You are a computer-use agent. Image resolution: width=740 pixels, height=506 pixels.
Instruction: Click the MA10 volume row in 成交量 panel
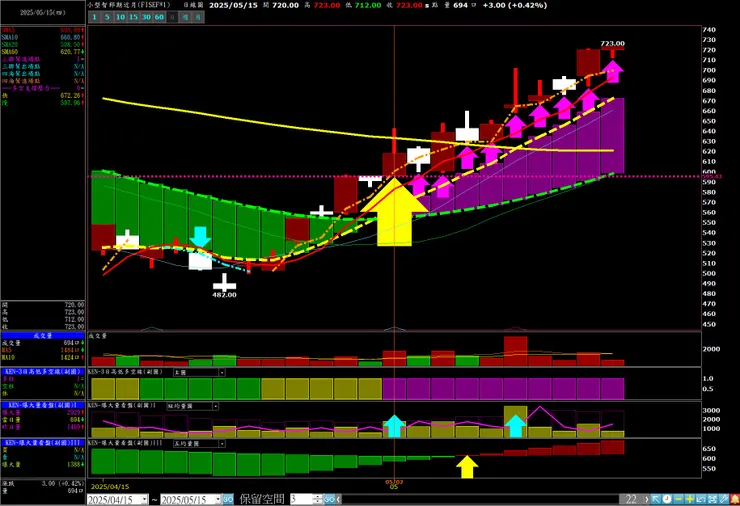(x=43, y=357)
